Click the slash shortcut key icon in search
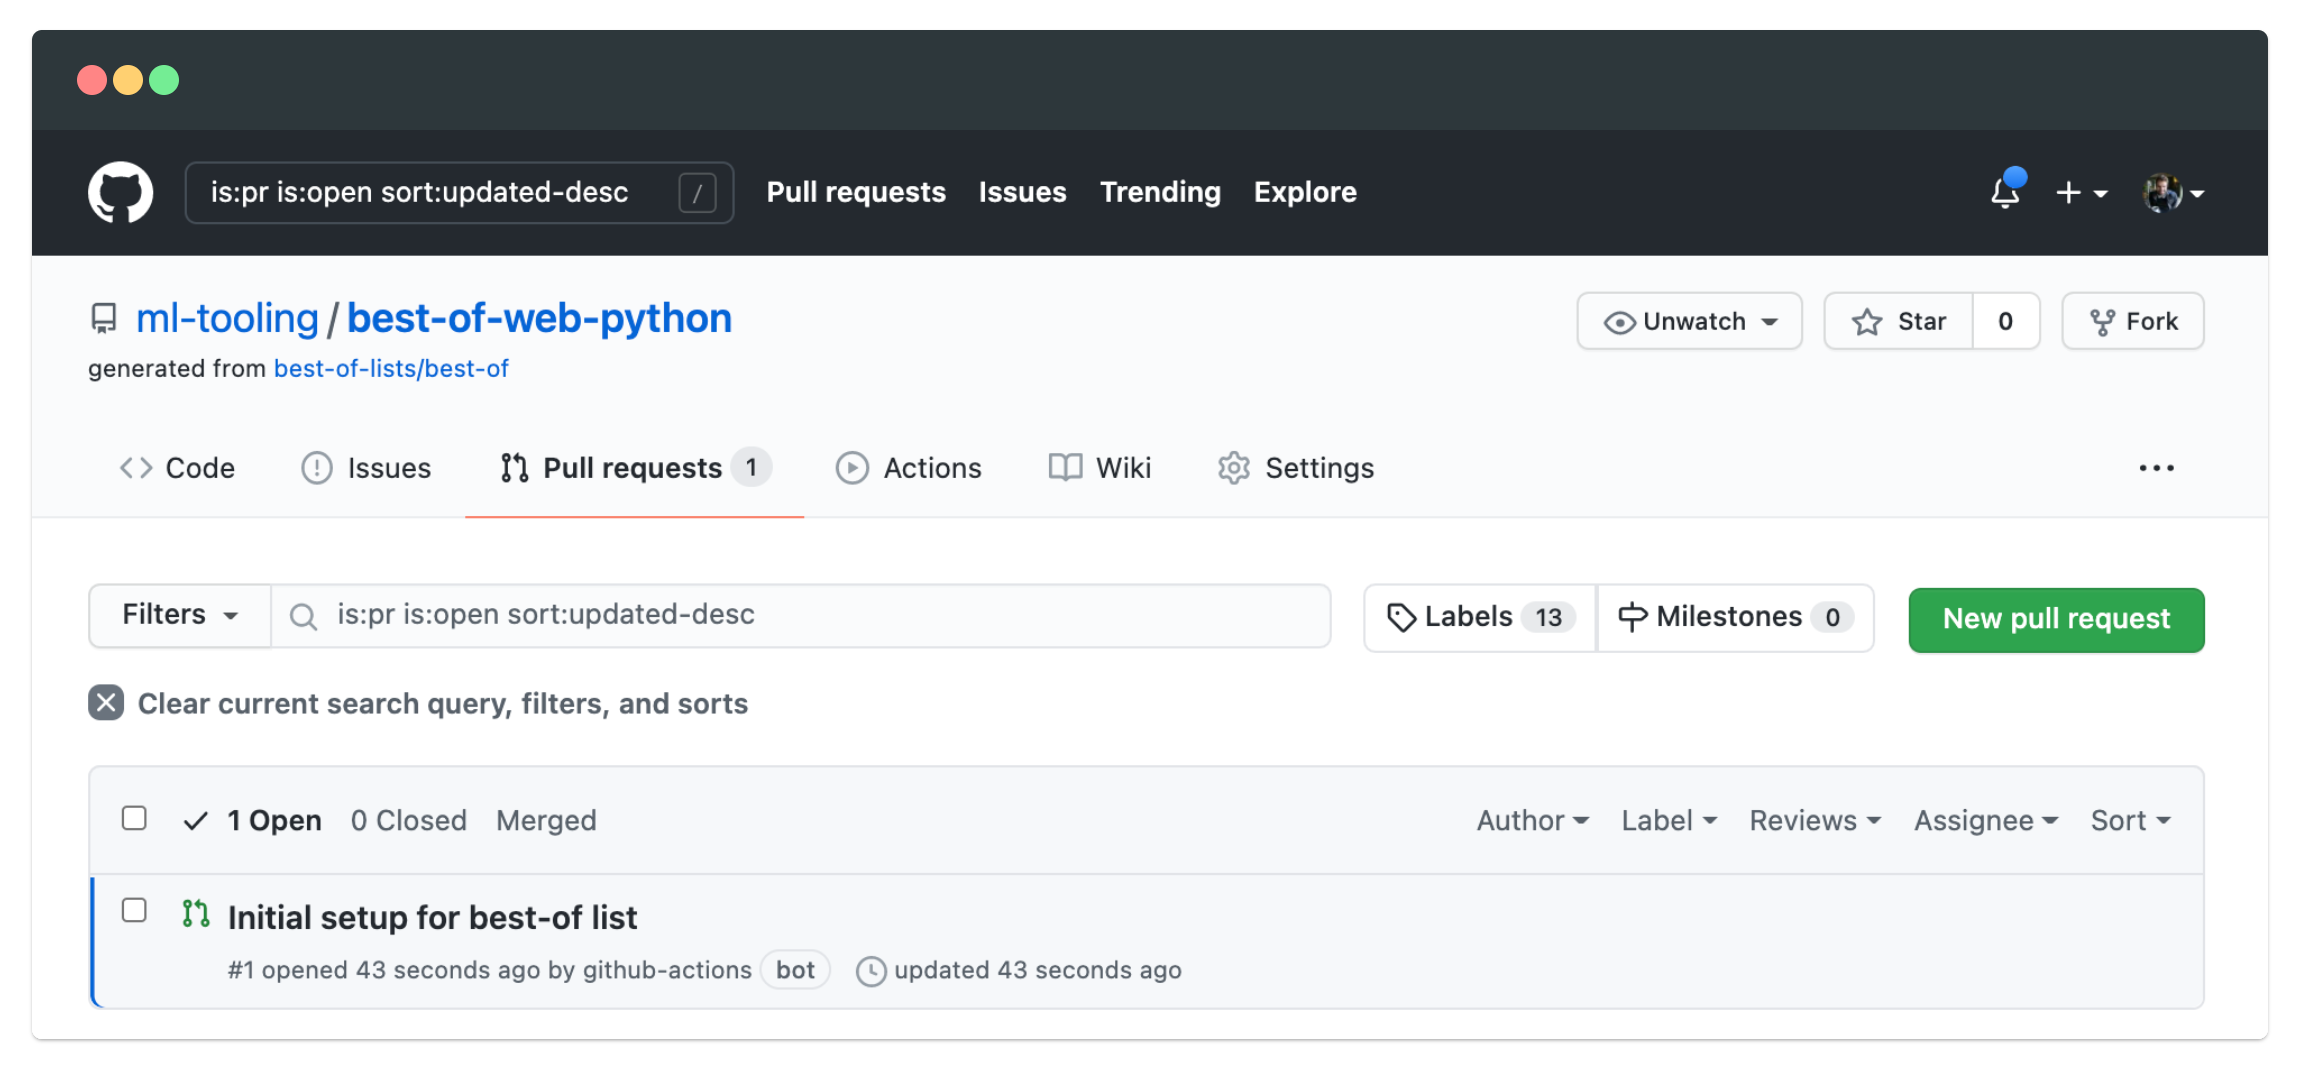This screenshot has height=1069, width=2300. [x=697, y=192]
